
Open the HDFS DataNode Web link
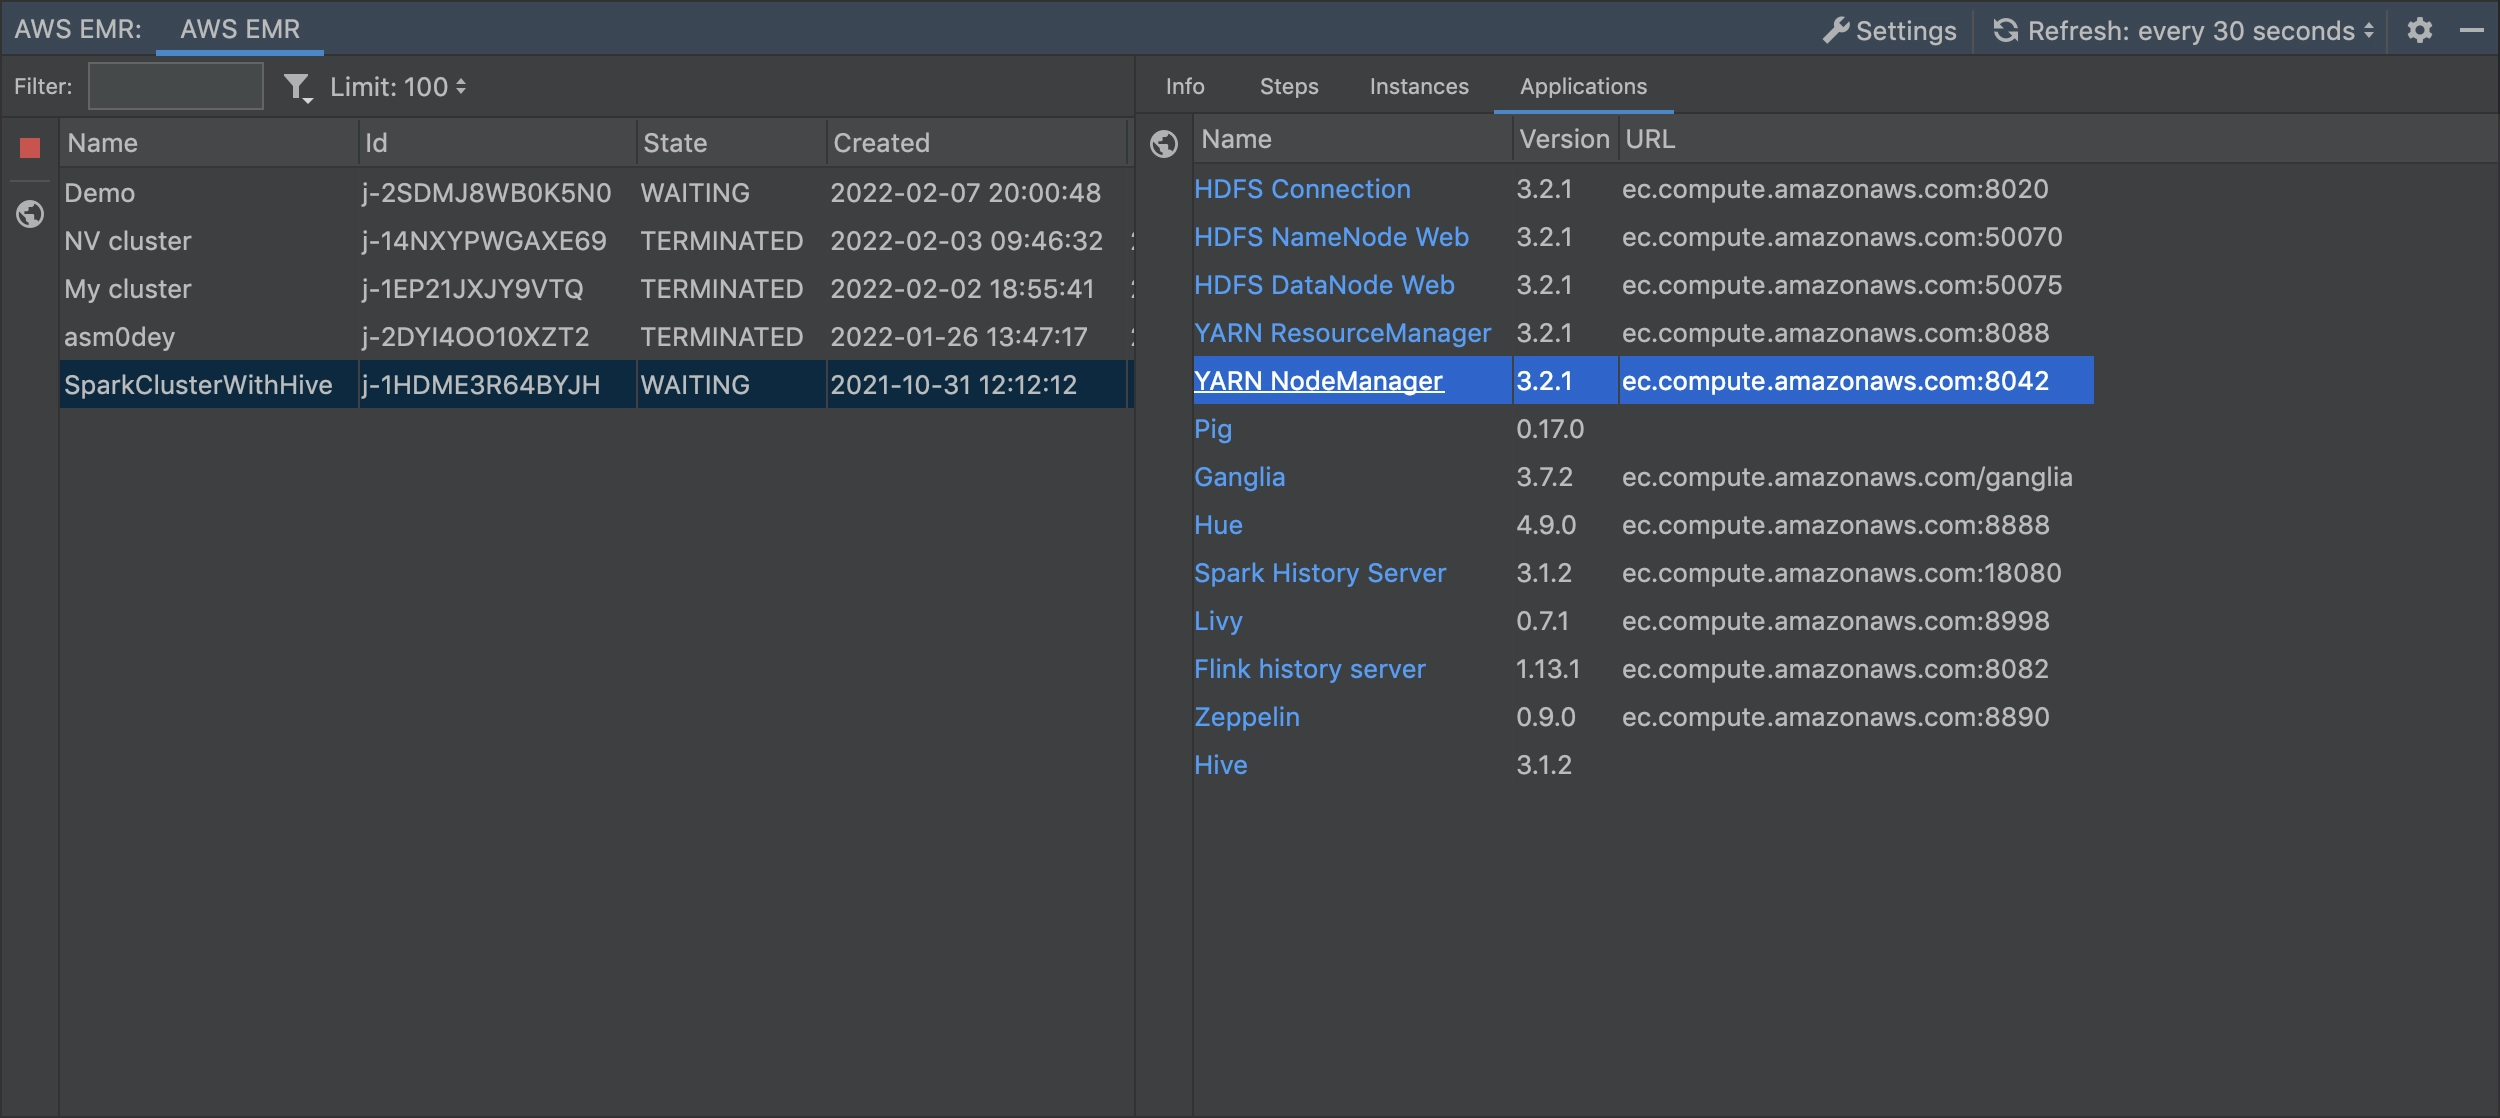(x=1324, y=285)
